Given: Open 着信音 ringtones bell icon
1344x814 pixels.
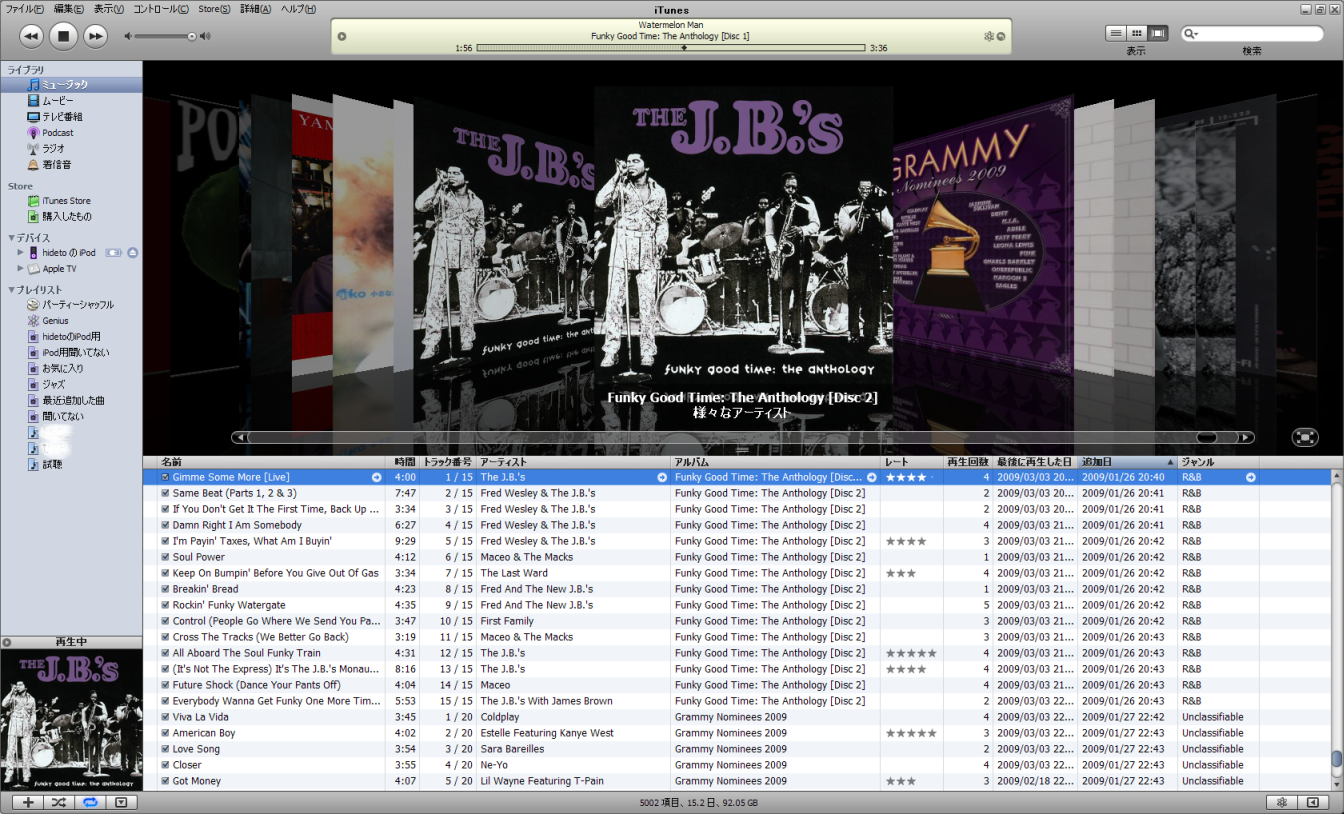Looking at the screenshot, I should click(x=34, y=165).
